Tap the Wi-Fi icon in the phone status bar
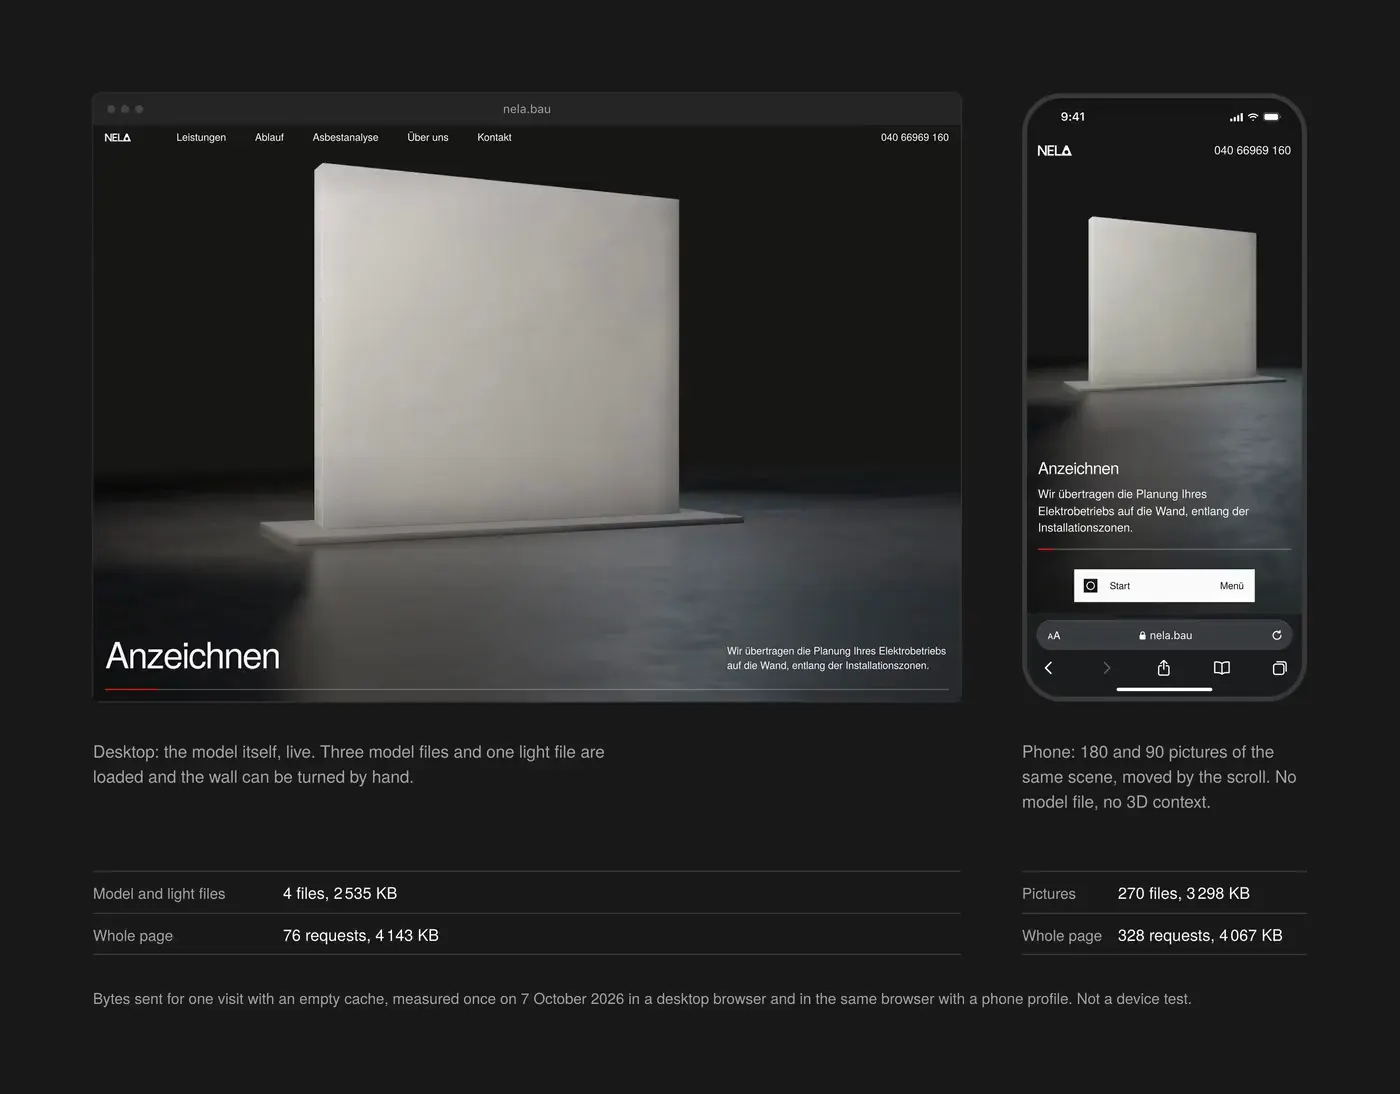The image size is (1400, 1094). 1252,117
